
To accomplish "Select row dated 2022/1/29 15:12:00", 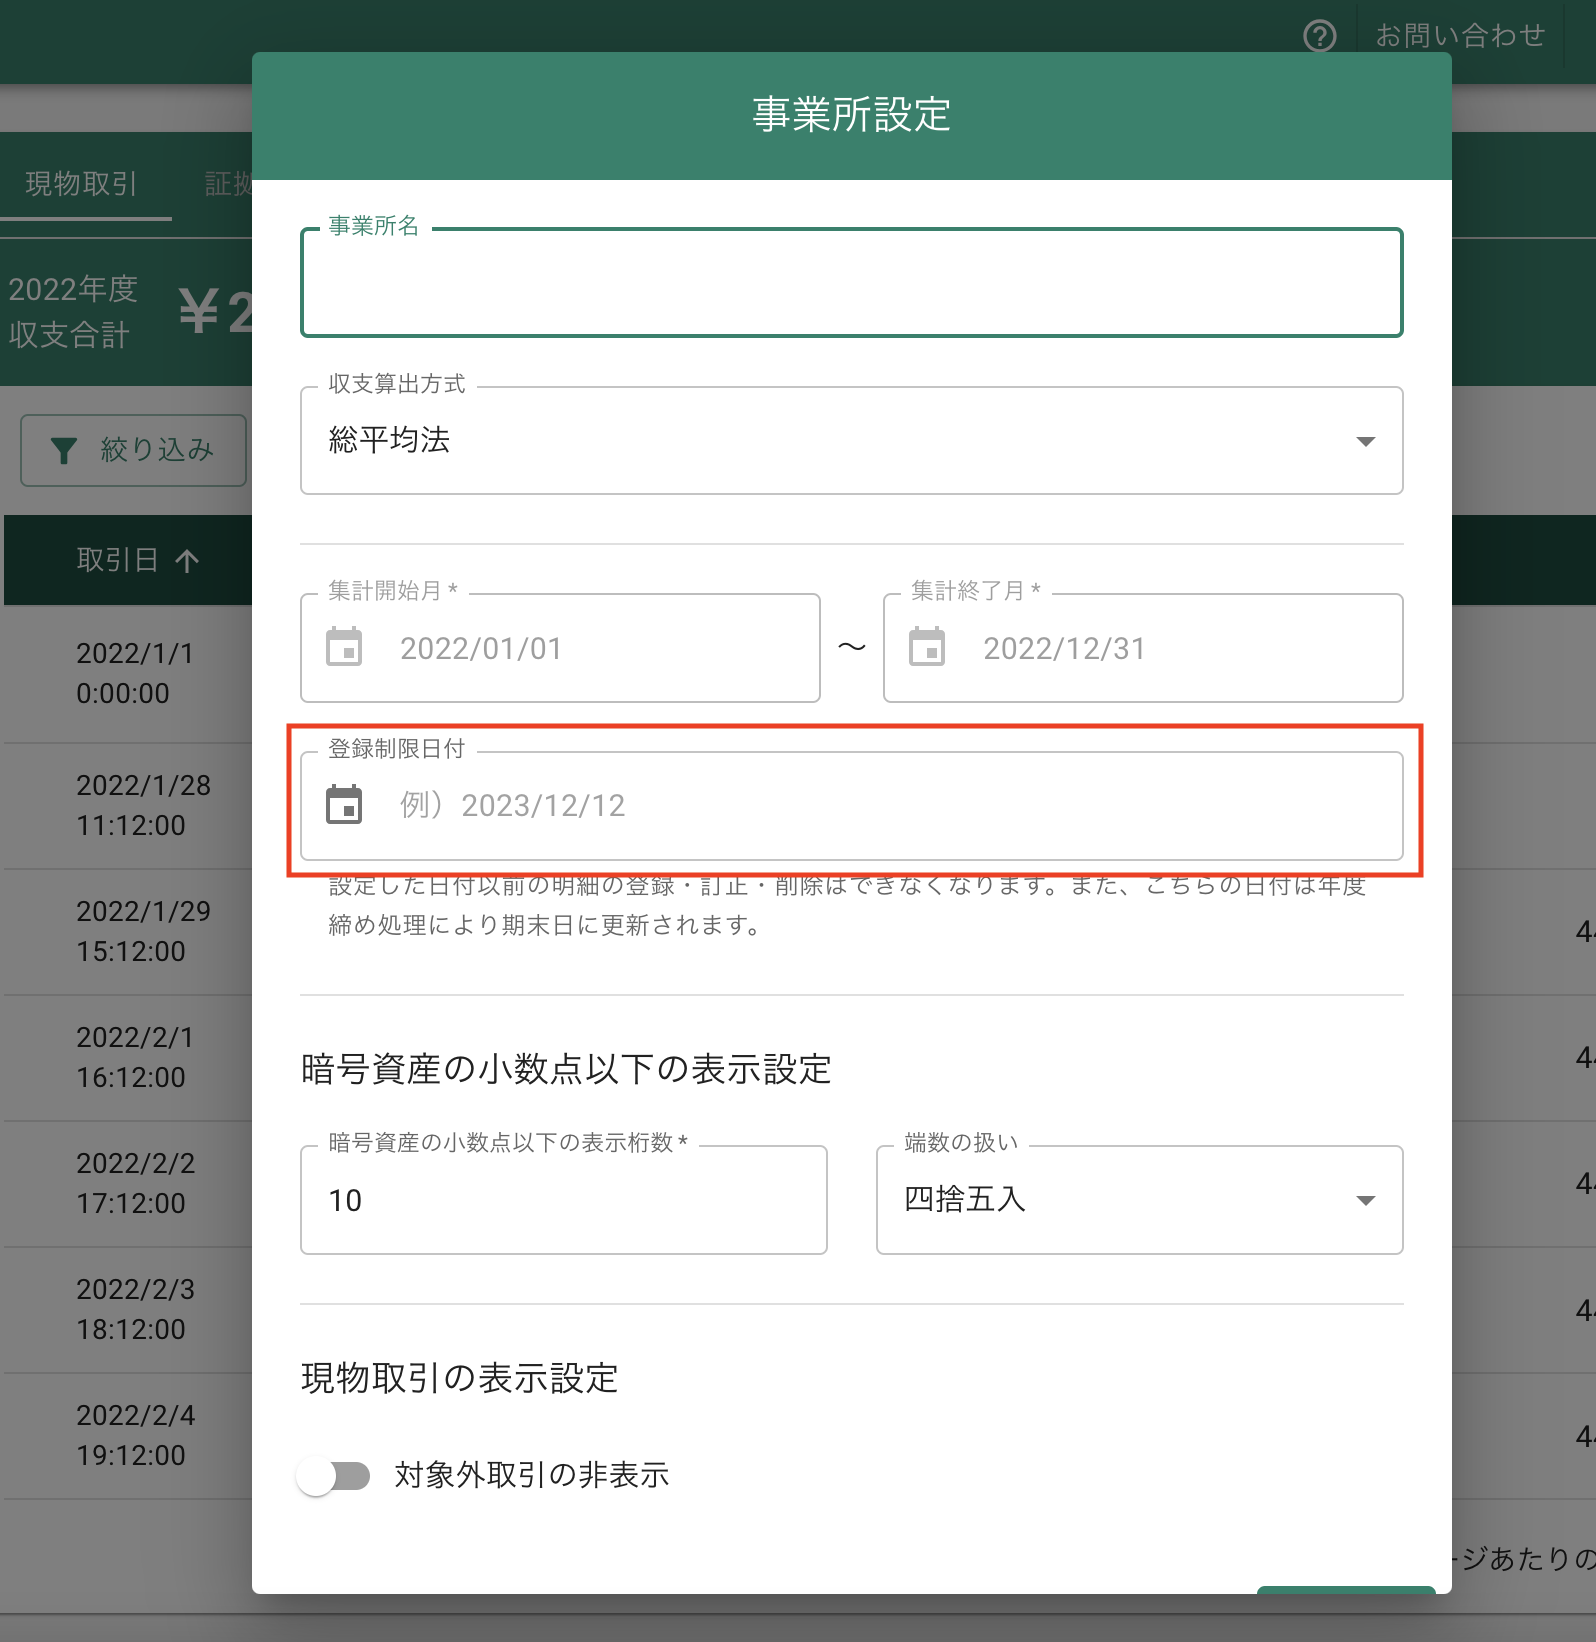I will point(128,931).
